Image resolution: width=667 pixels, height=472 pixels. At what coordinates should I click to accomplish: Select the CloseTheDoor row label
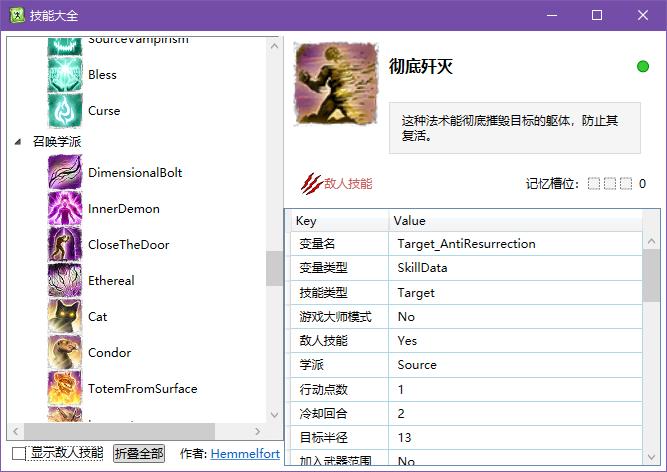tap(128, 245)
